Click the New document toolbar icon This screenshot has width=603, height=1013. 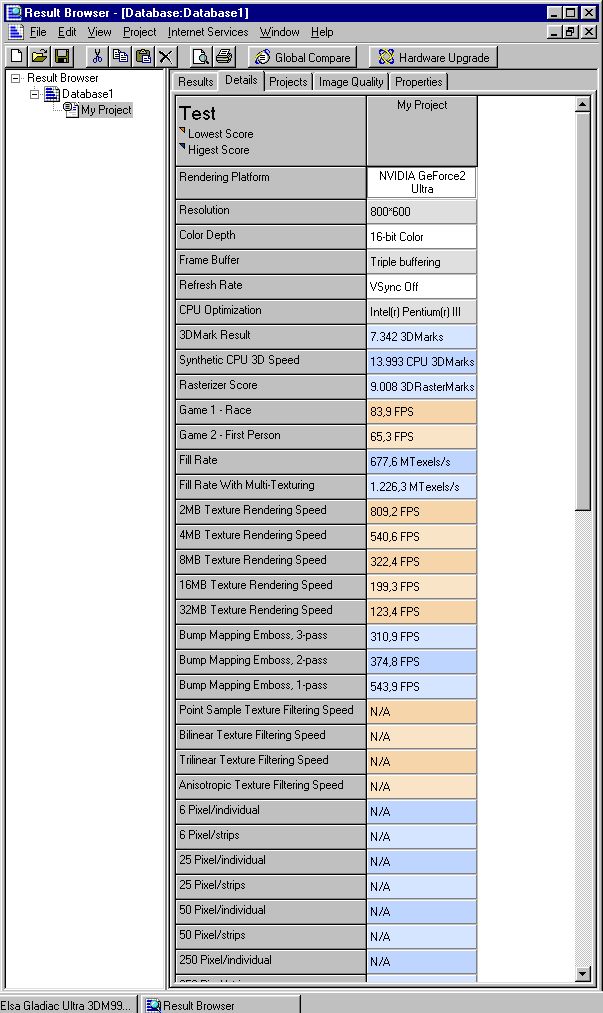[17, 57]
